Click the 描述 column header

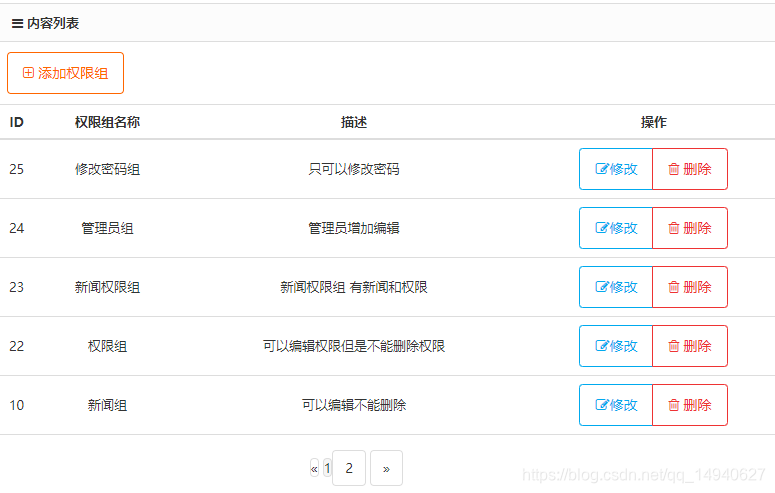354,122
